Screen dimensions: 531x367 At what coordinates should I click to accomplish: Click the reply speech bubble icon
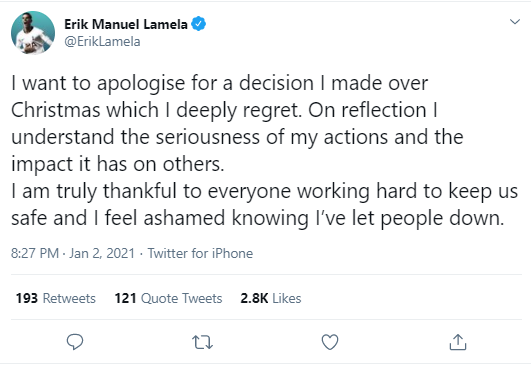75,342
